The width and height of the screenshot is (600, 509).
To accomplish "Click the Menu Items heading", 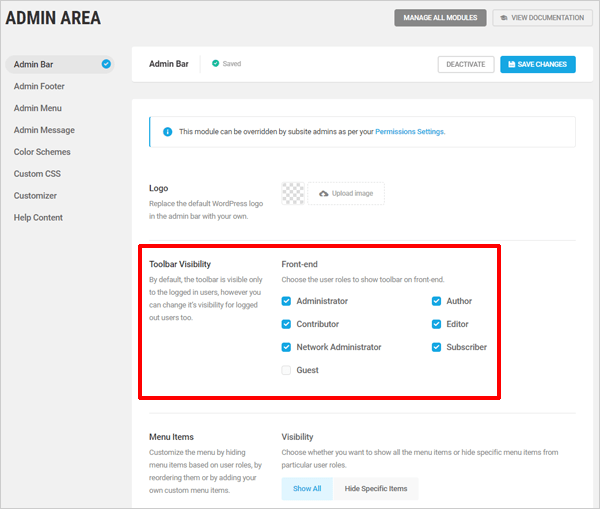I will click(x=171, y=437).
